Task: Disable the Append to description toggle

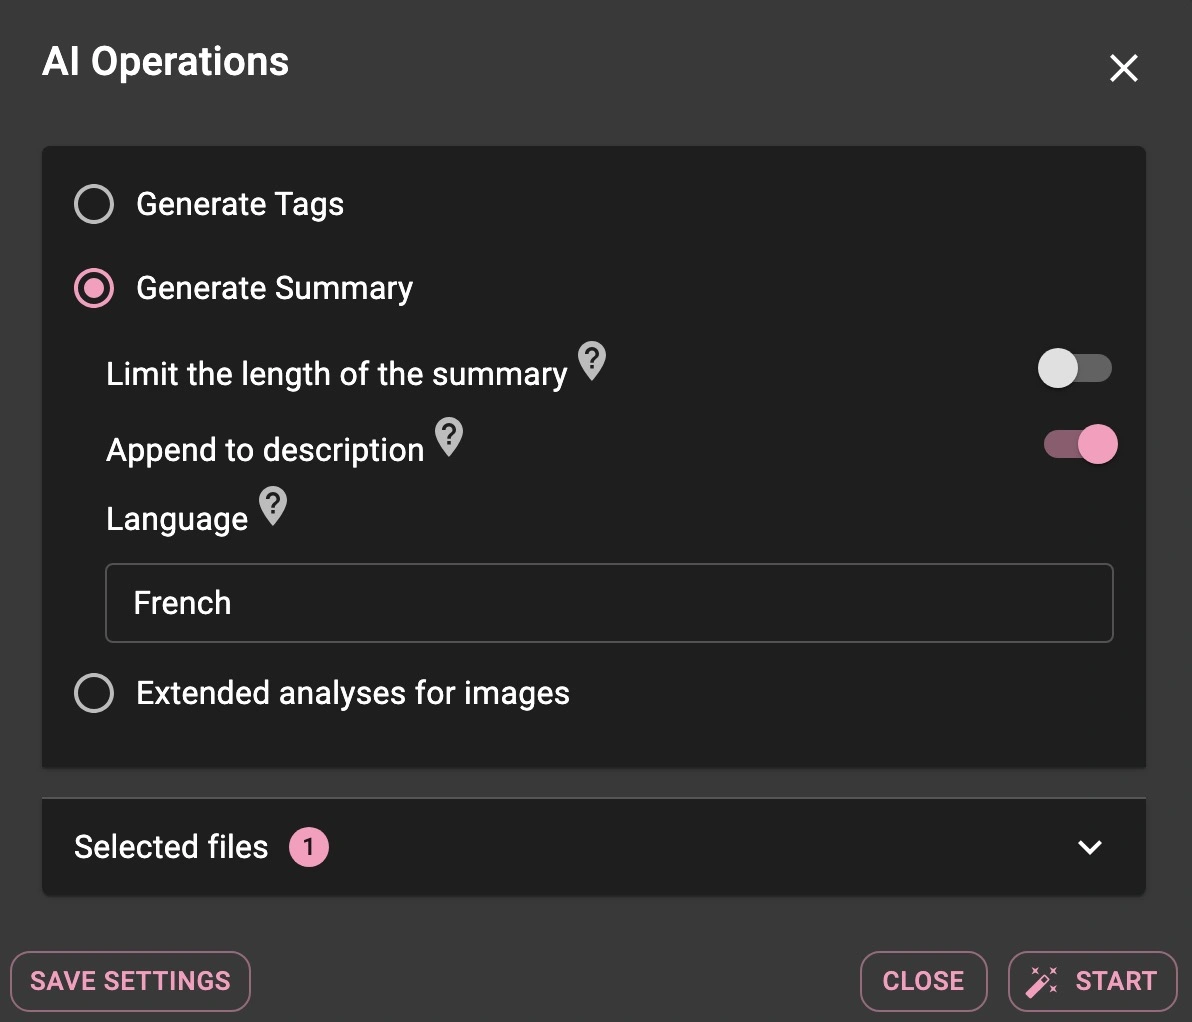Action: pyautogui.click(x=1080, y=444)
